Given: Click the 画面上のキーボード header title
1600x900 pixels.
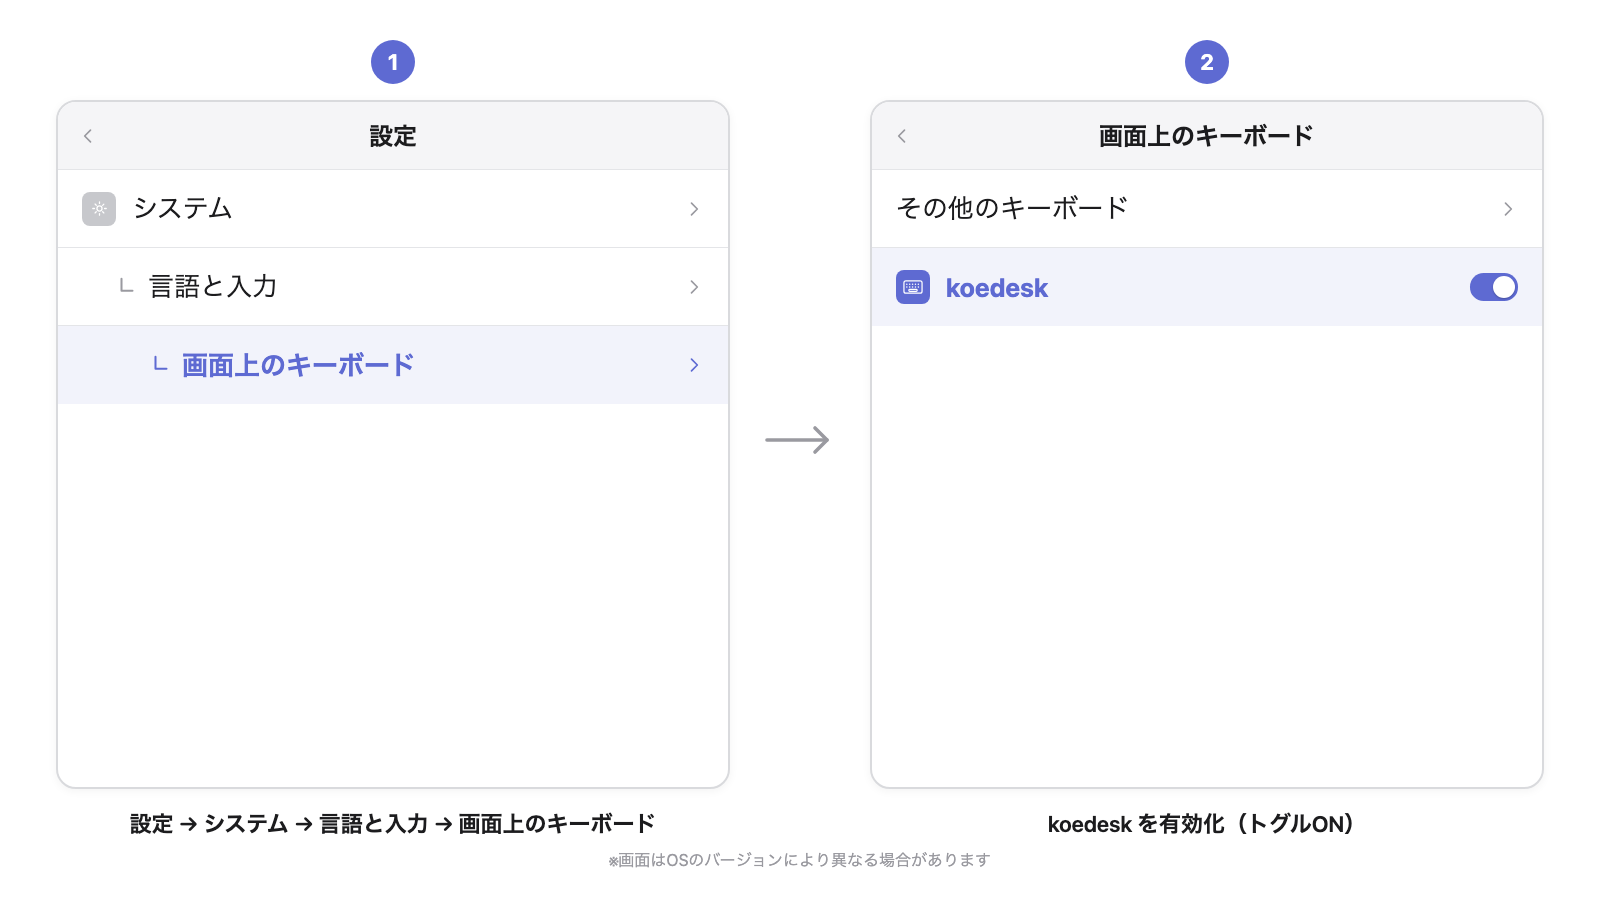Looking at the screenshot, I should [x=1207, y=136].
